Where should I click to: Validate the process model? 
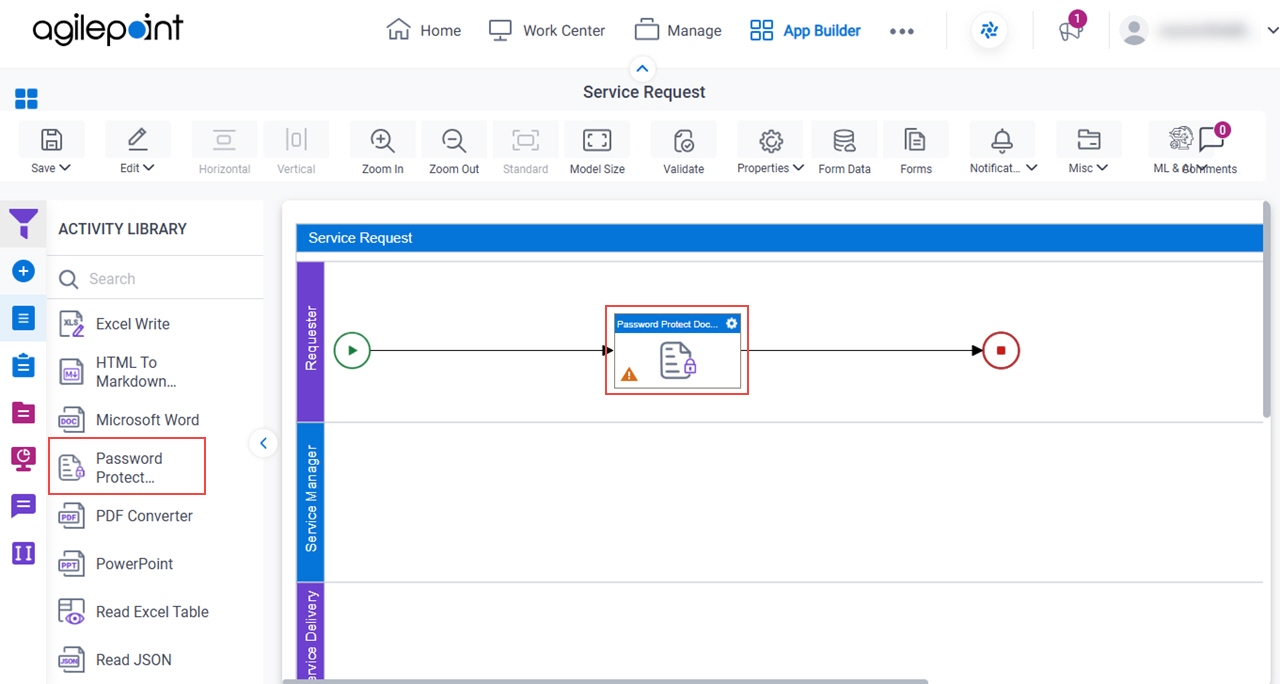(x=683, y=150)
